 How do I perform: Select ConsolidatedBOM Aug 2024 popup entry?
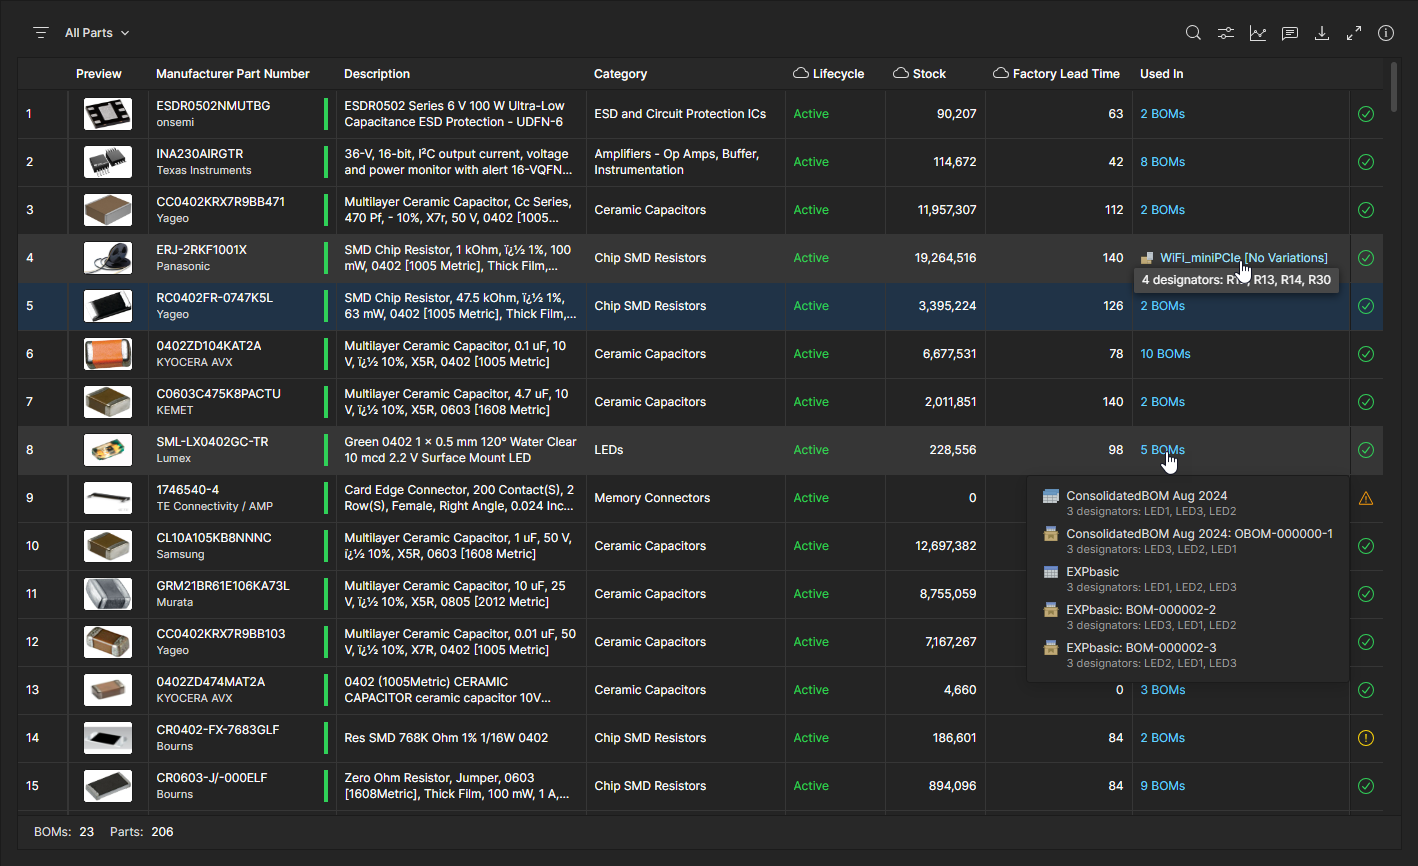click(1146, 496)
